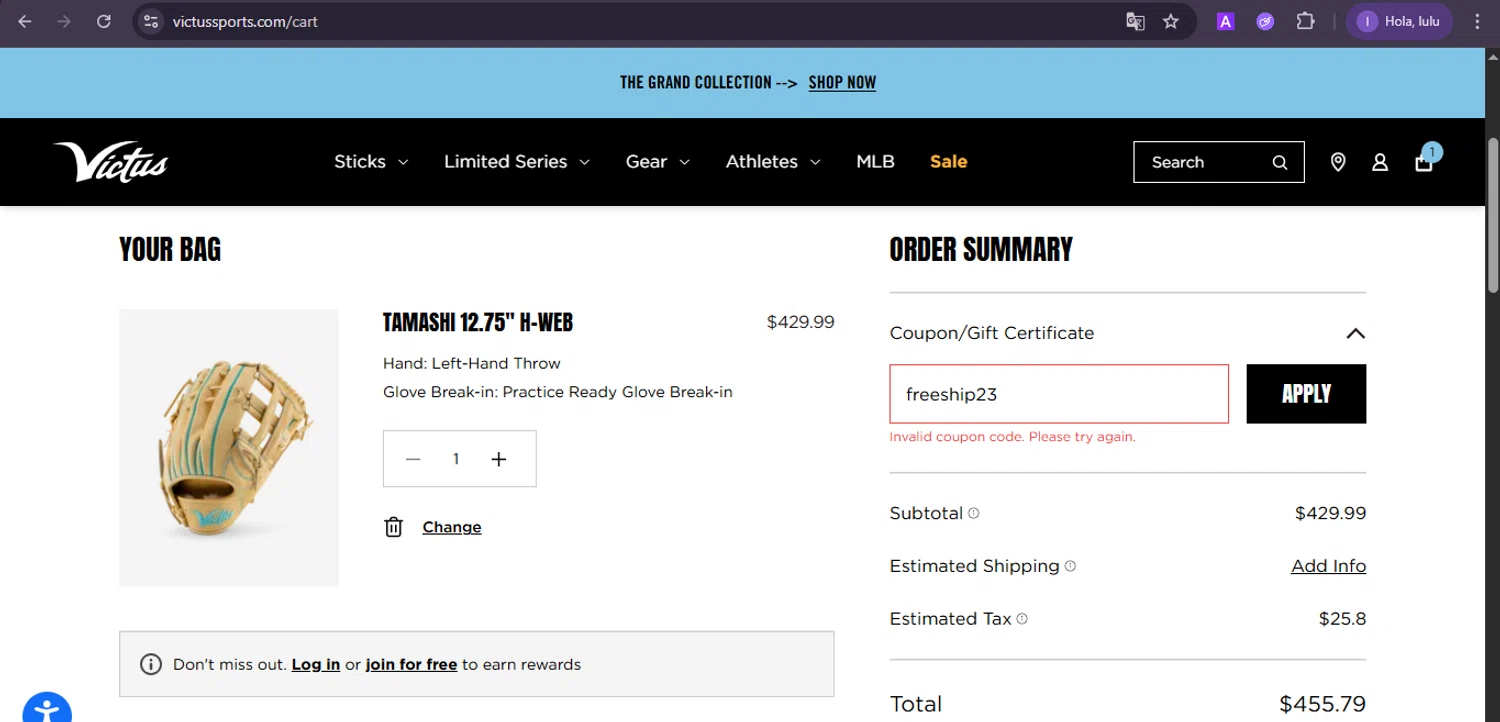This screenshot has height=722, width=1500.
Task: Collapse the Coupon/Gift Certificate section
Action: (1356, 333)
